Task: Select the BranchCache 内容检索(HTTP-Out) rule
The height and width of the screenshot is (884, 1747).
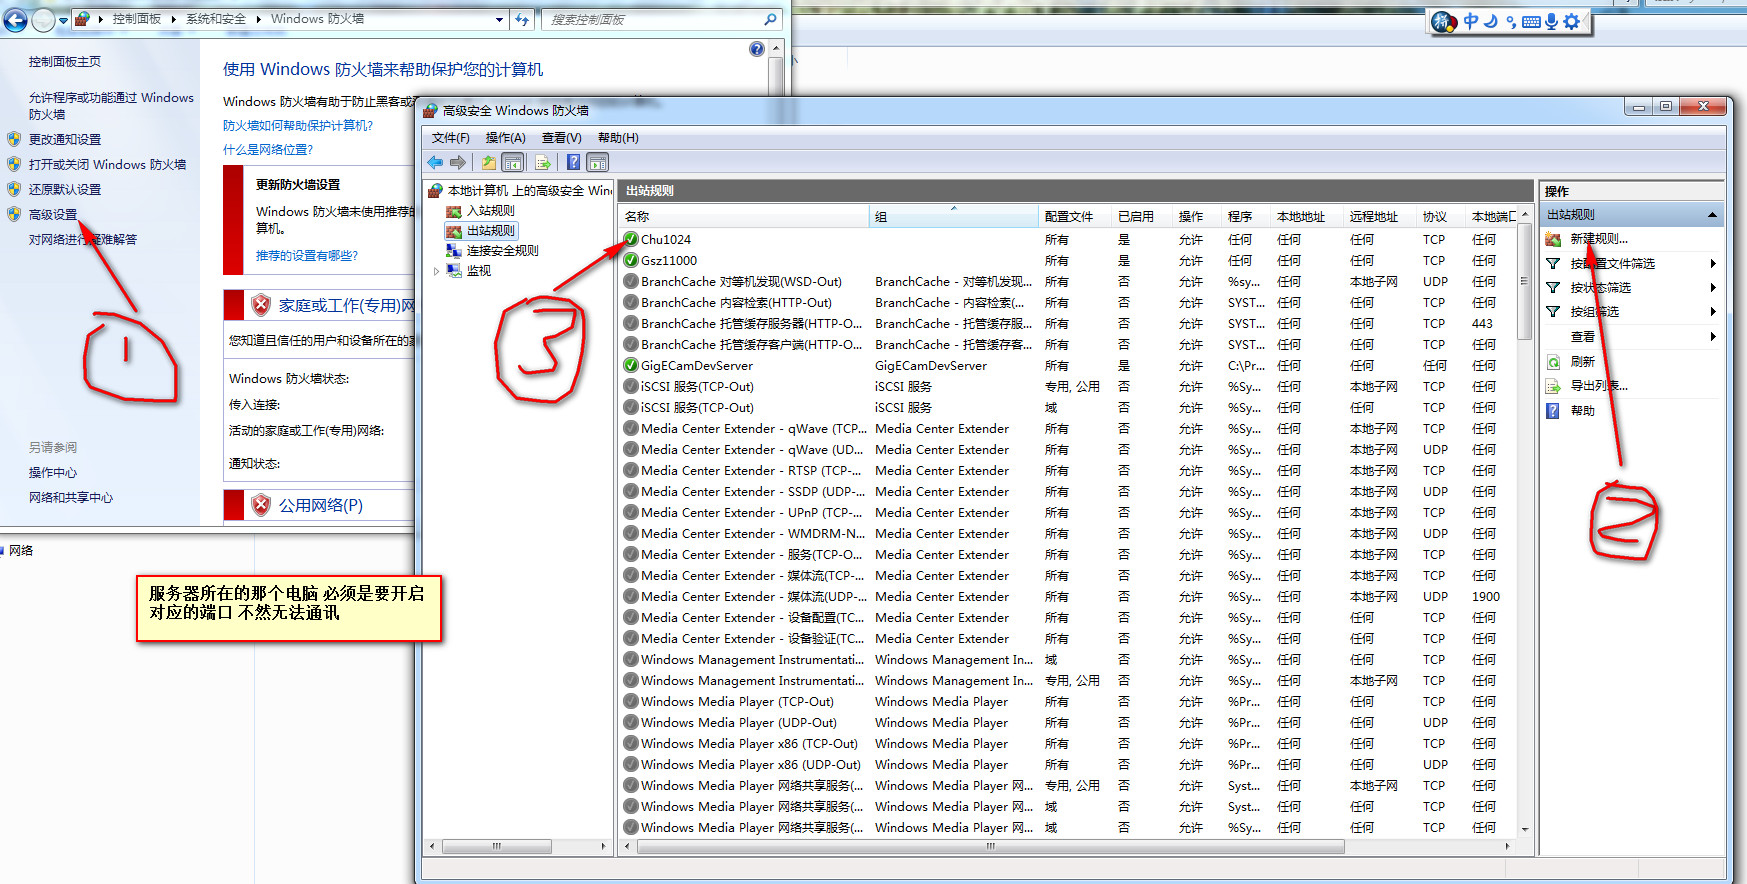Action: 1067,302
